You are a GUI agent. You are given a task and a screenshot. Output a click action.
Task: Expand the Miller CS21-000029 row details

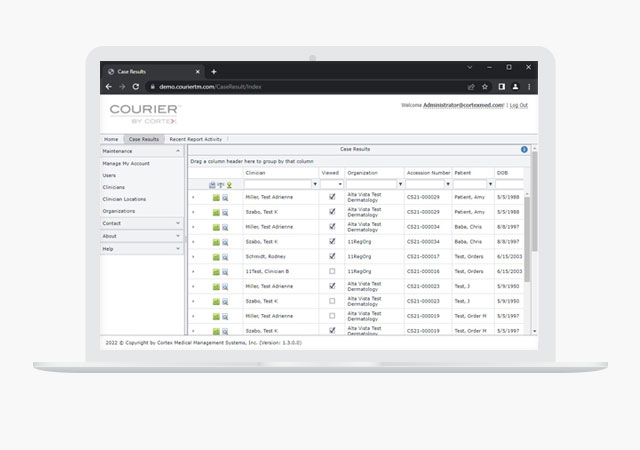193,198
